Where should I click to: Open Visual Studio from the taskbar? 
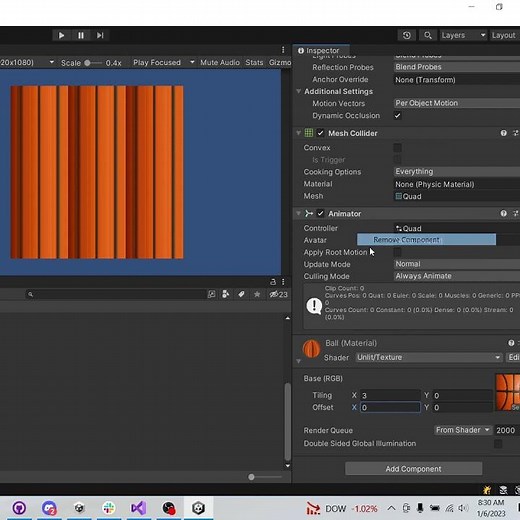(x=138, y=508)
